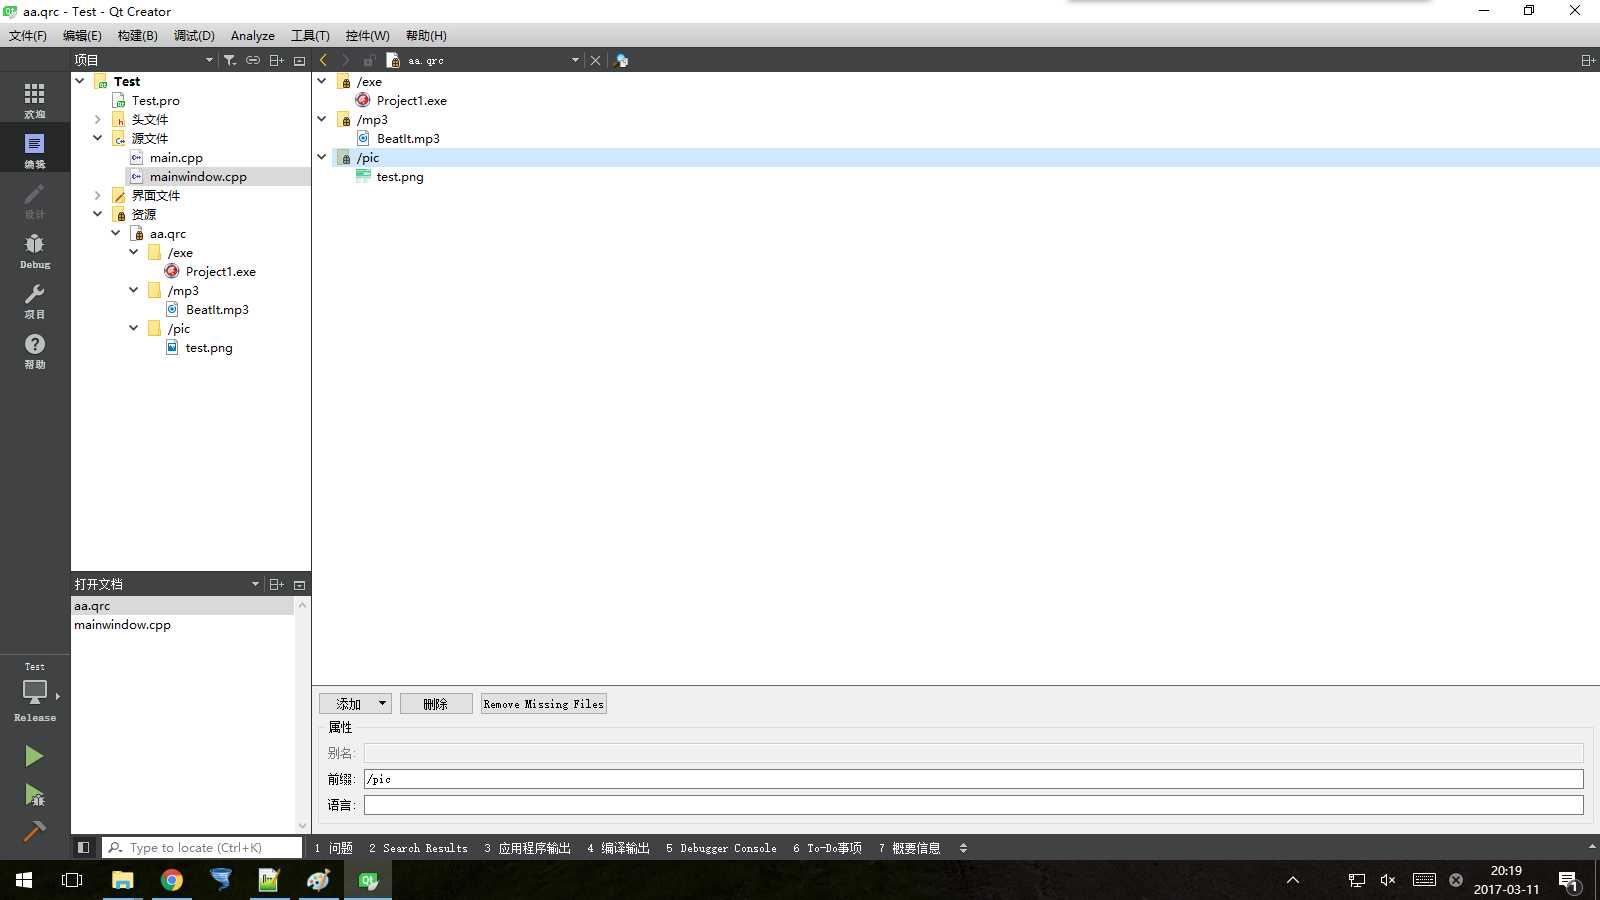Build the project with the hammer icon

tap(34, 831)
